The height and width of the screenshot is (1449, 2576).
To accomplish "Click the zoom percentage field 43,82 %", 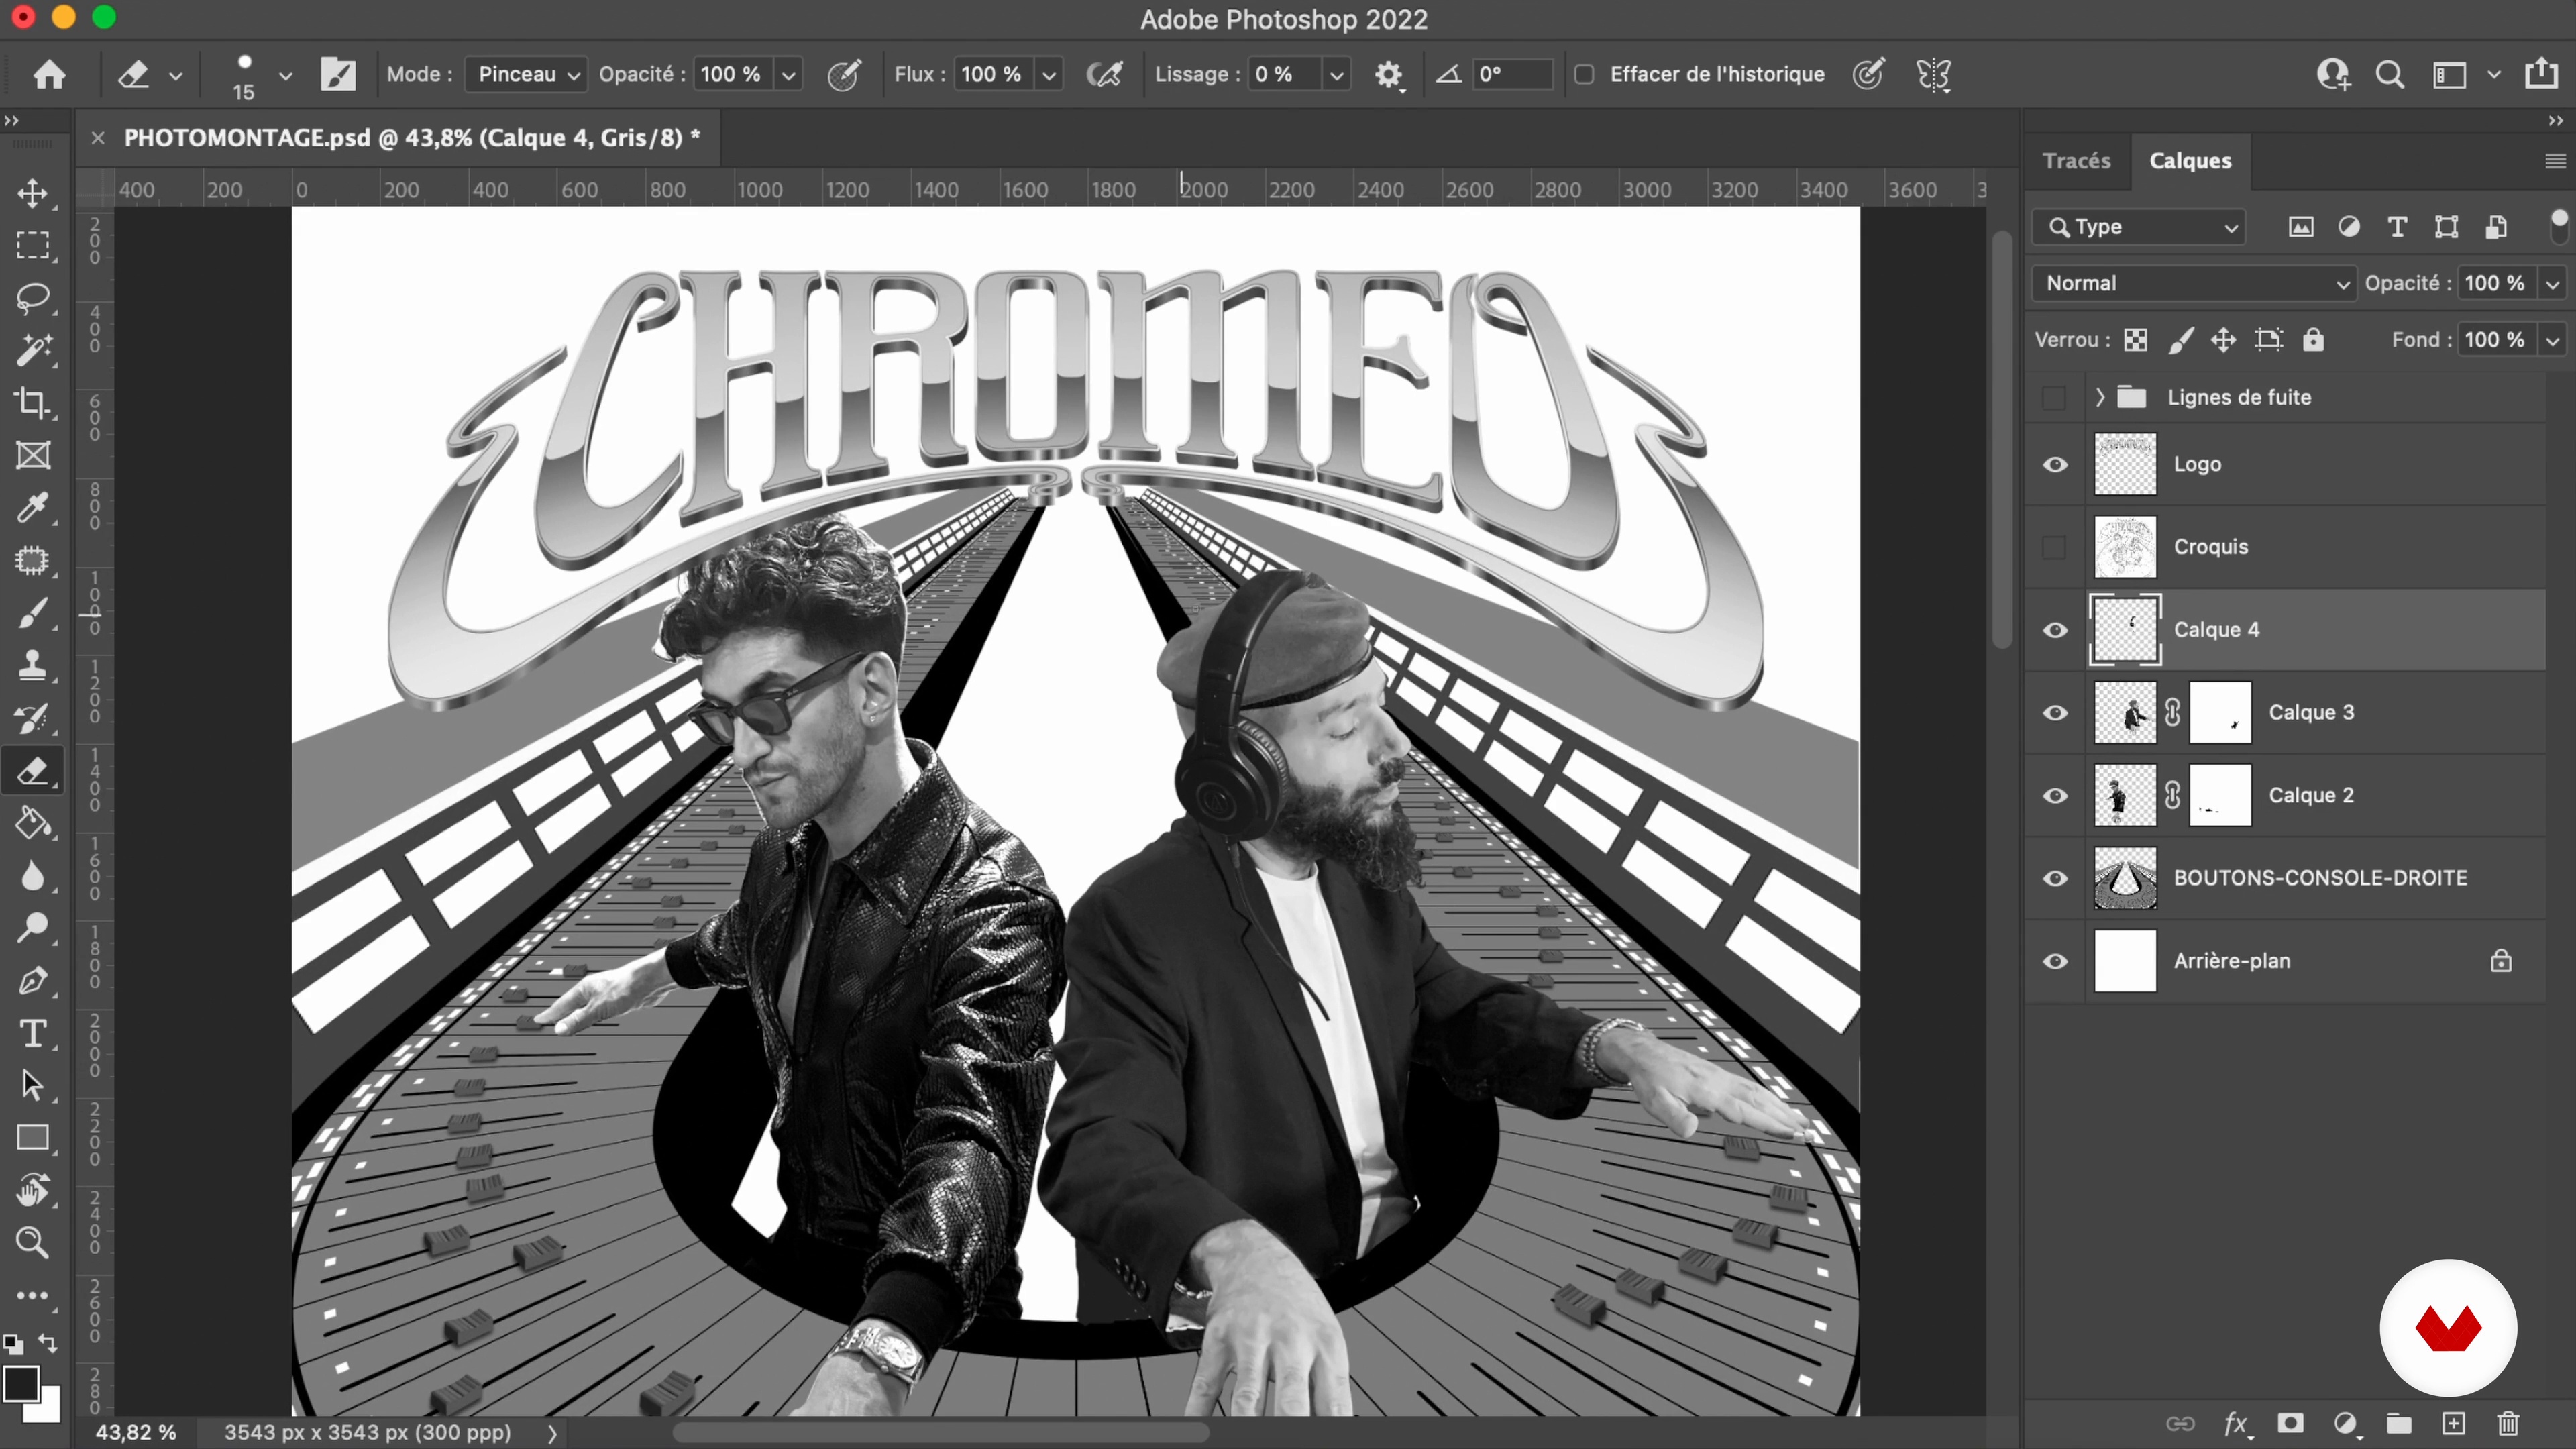I will tap(136, 1432).
